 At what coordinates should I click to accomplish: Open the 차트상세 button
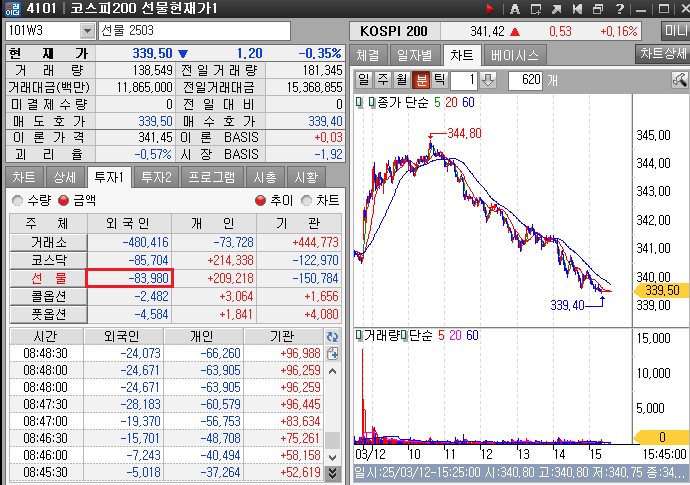point(663,54)
